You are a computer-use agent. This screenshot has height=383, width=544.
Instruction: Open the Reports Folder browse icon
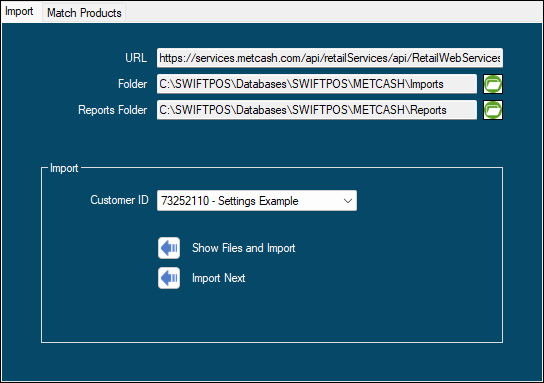493,110
